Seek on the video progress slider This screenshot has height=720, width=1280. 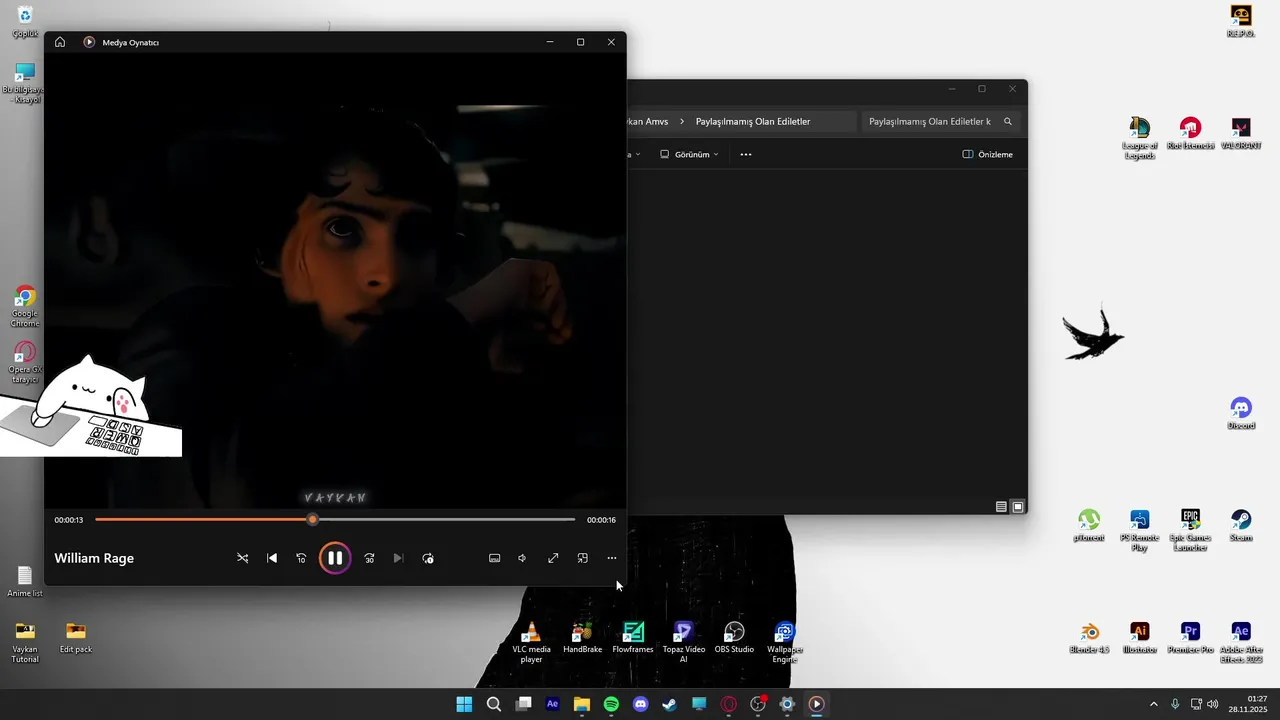pyautogui.click(x=335, y=520)
